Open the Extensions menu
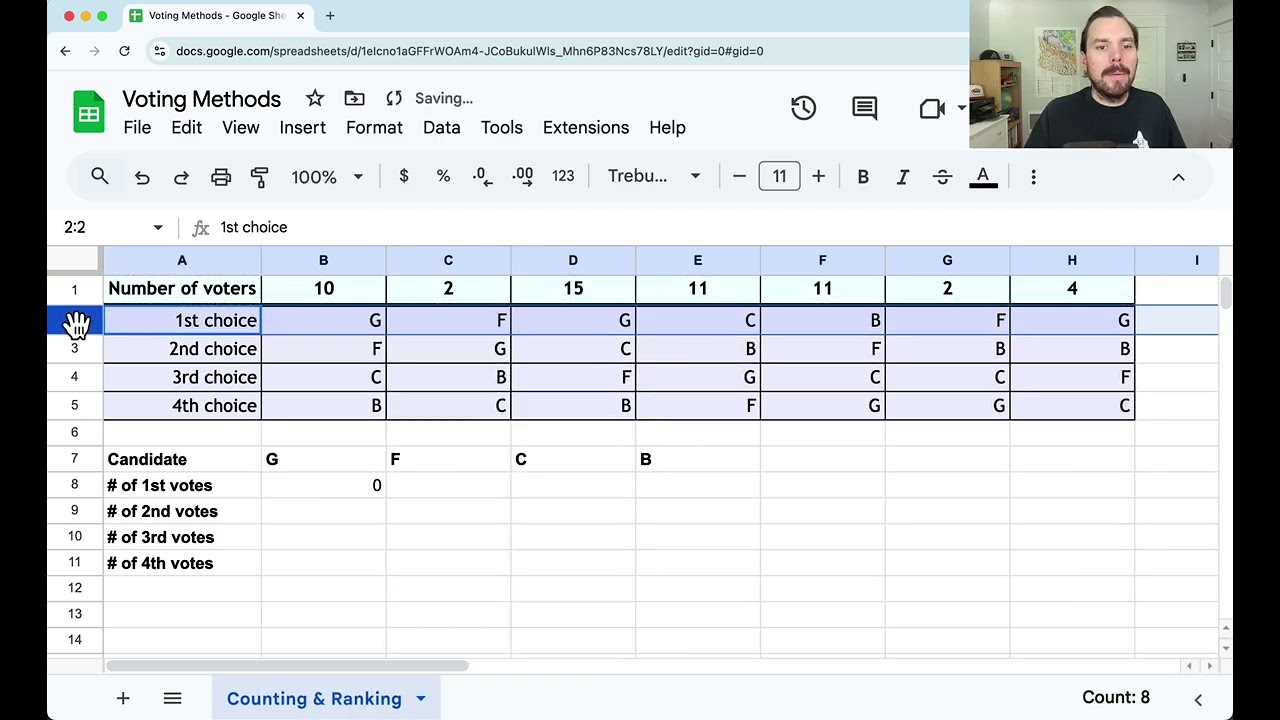The height and width of the screenshot is (720, 1280). tap(586, 128)
